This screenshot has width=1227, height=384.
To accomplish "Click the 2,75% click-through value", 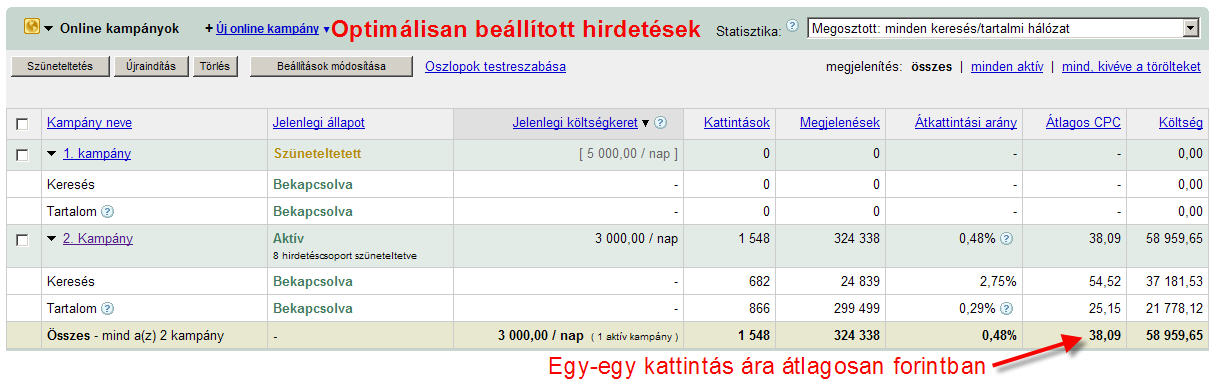I will 1000,282.
